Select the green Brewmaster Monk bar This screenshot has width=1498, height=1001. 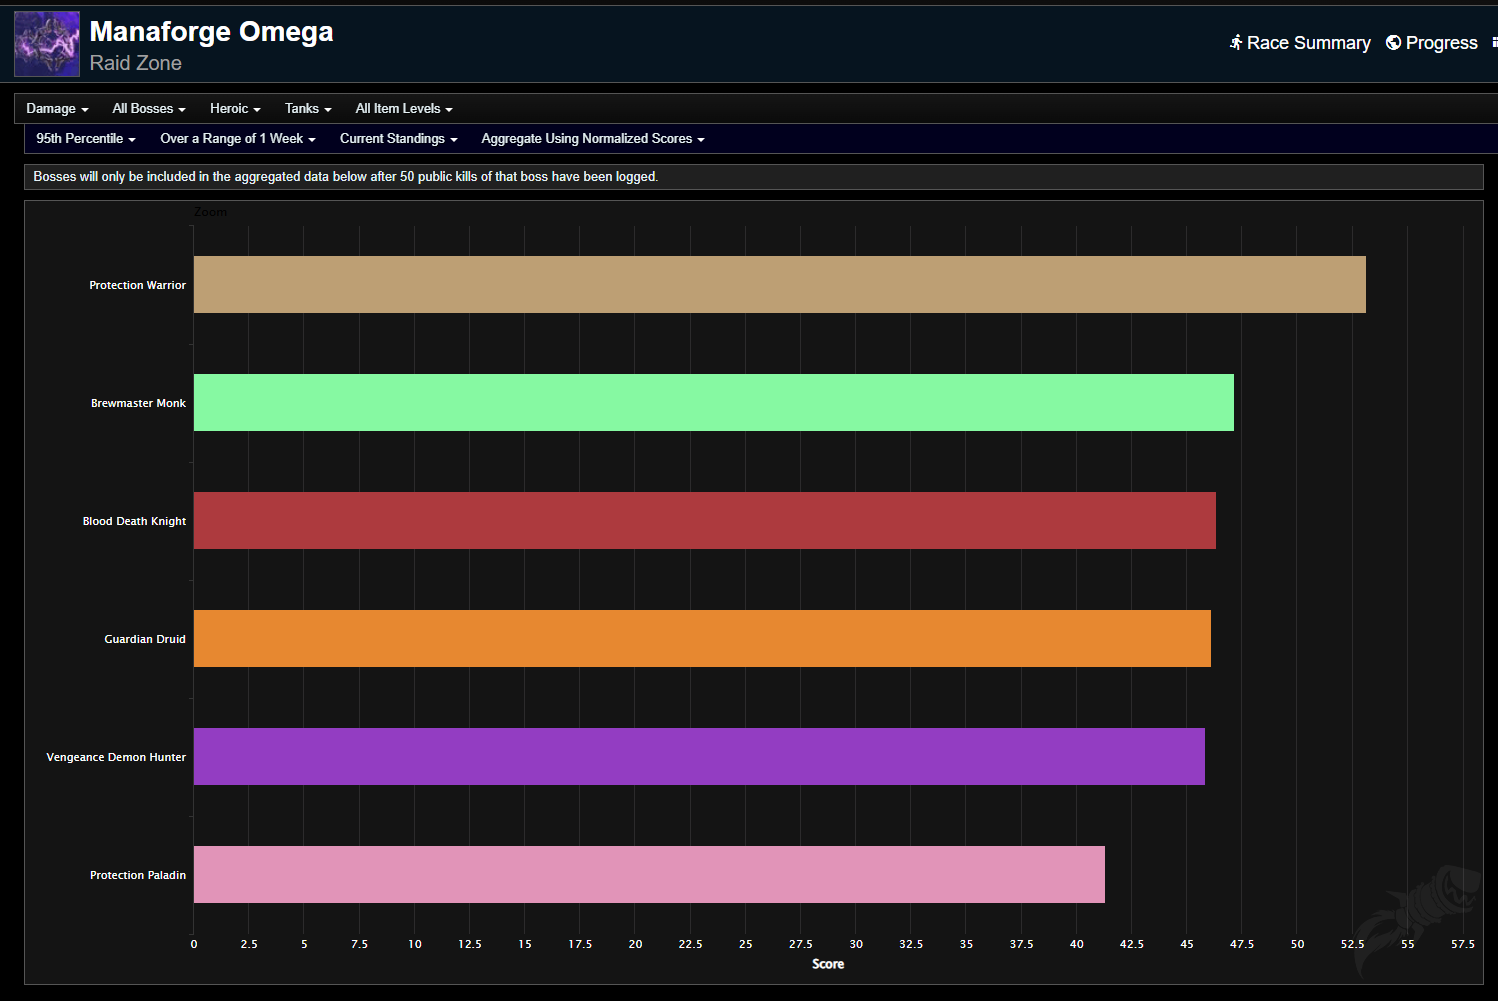713,403
